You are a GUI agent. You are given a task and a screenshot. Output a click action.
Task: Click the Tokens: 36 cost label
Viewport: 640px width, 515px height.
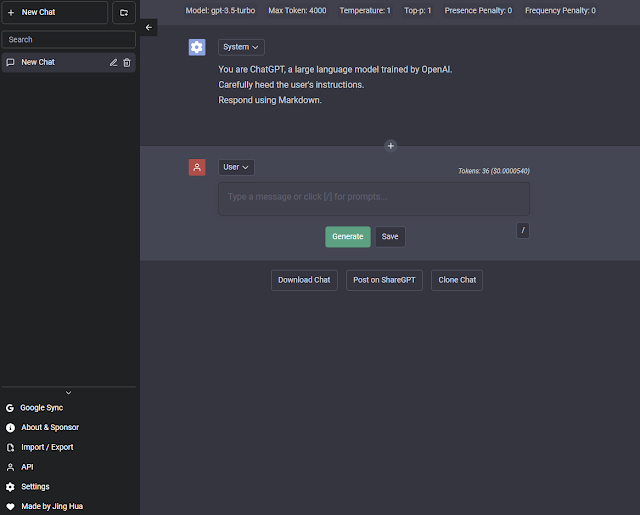(493, 171)
